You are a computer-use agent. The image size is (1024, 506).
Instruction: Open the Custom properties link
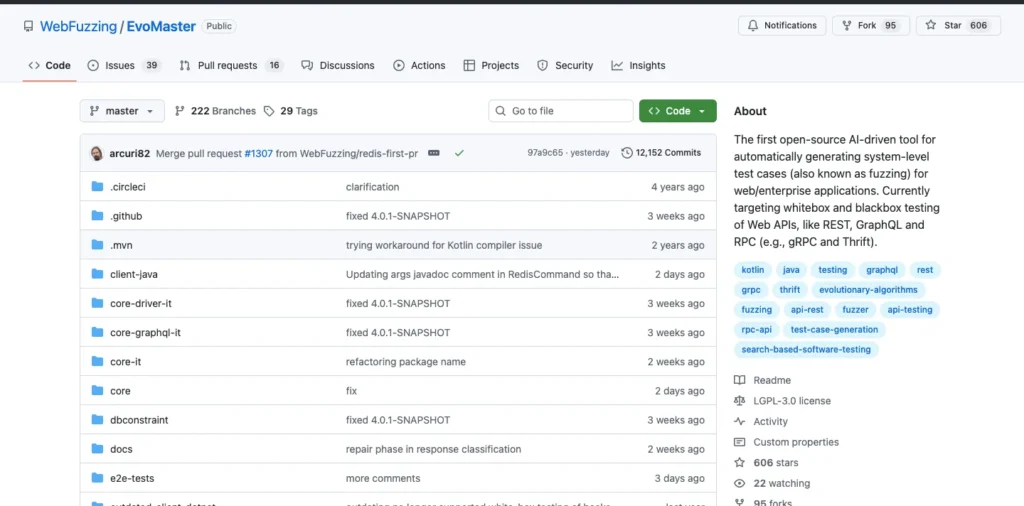coord(787,442)
